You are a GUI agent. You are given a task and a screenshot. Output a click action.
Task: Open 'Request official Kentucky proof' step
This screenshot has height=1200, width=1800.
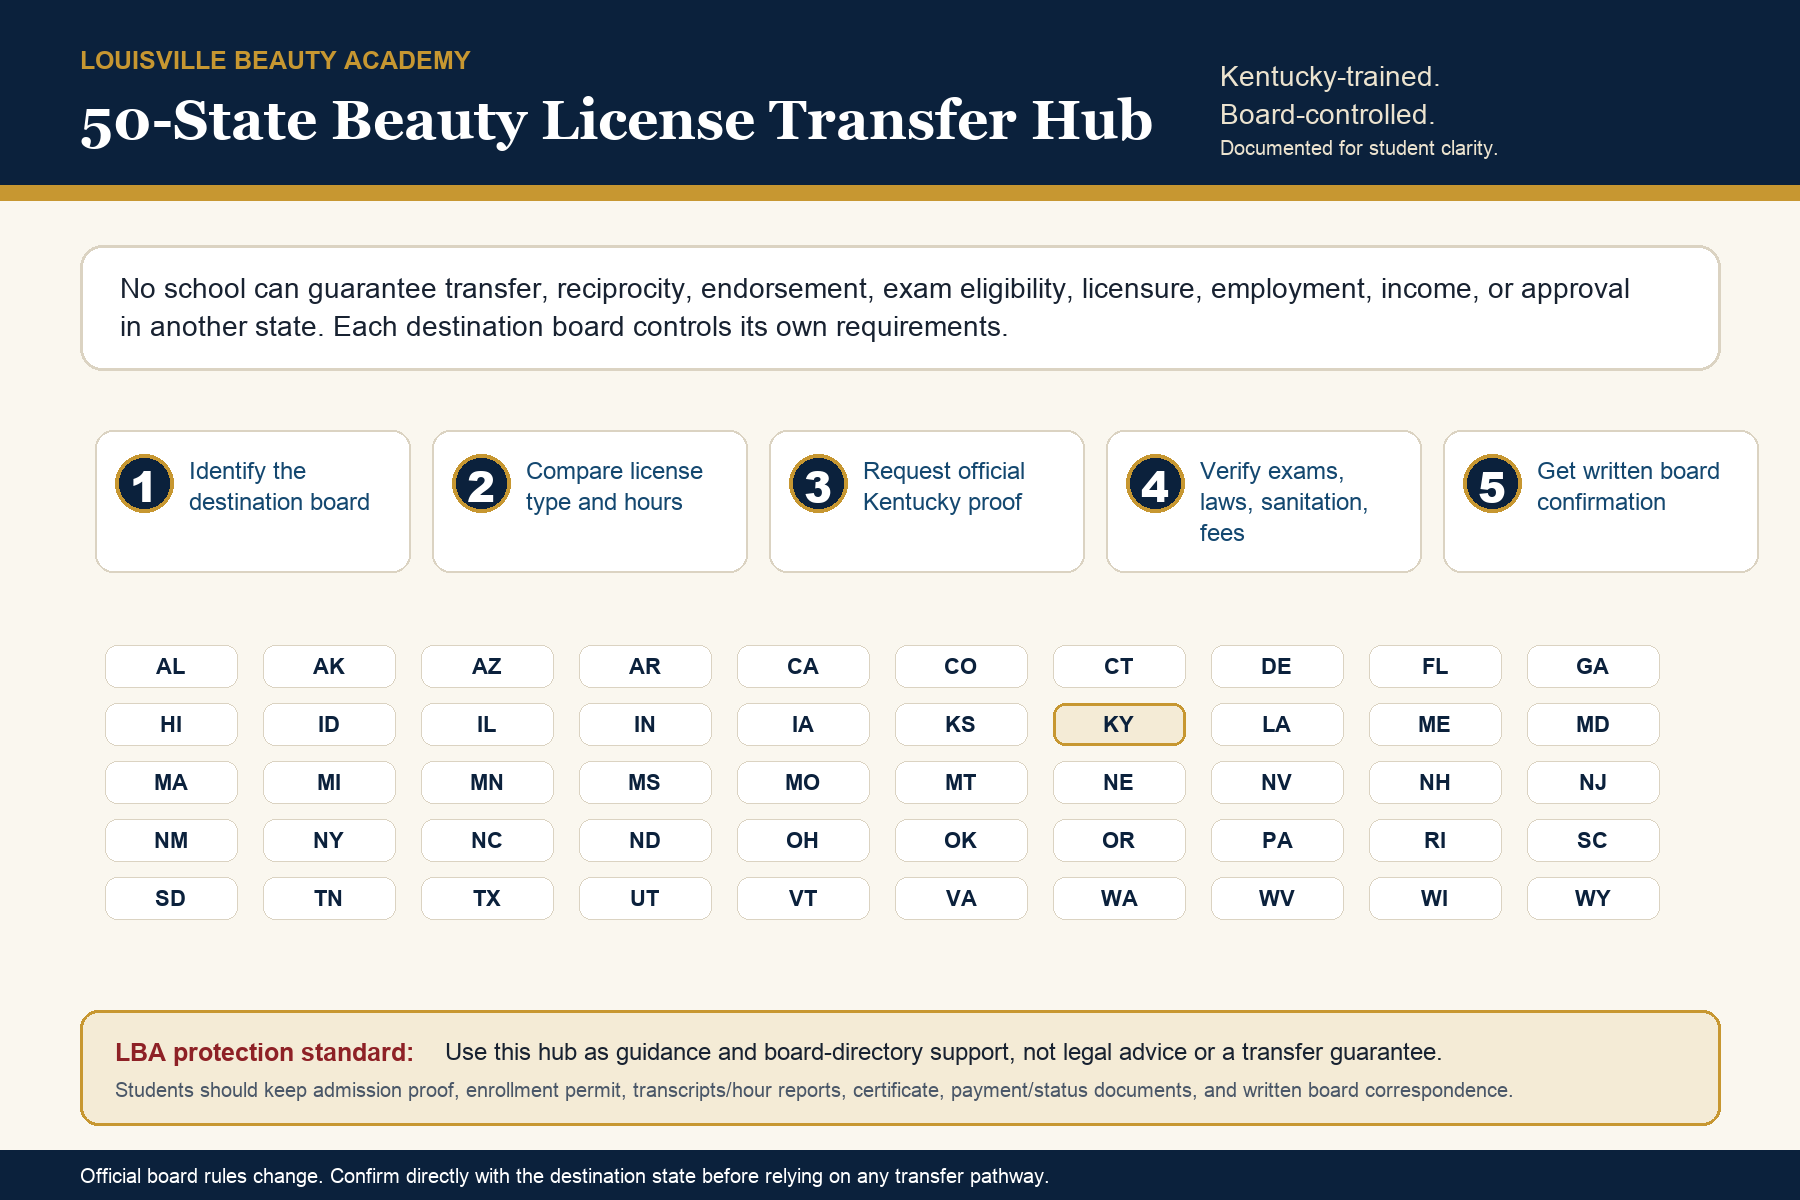click(927, 502)
